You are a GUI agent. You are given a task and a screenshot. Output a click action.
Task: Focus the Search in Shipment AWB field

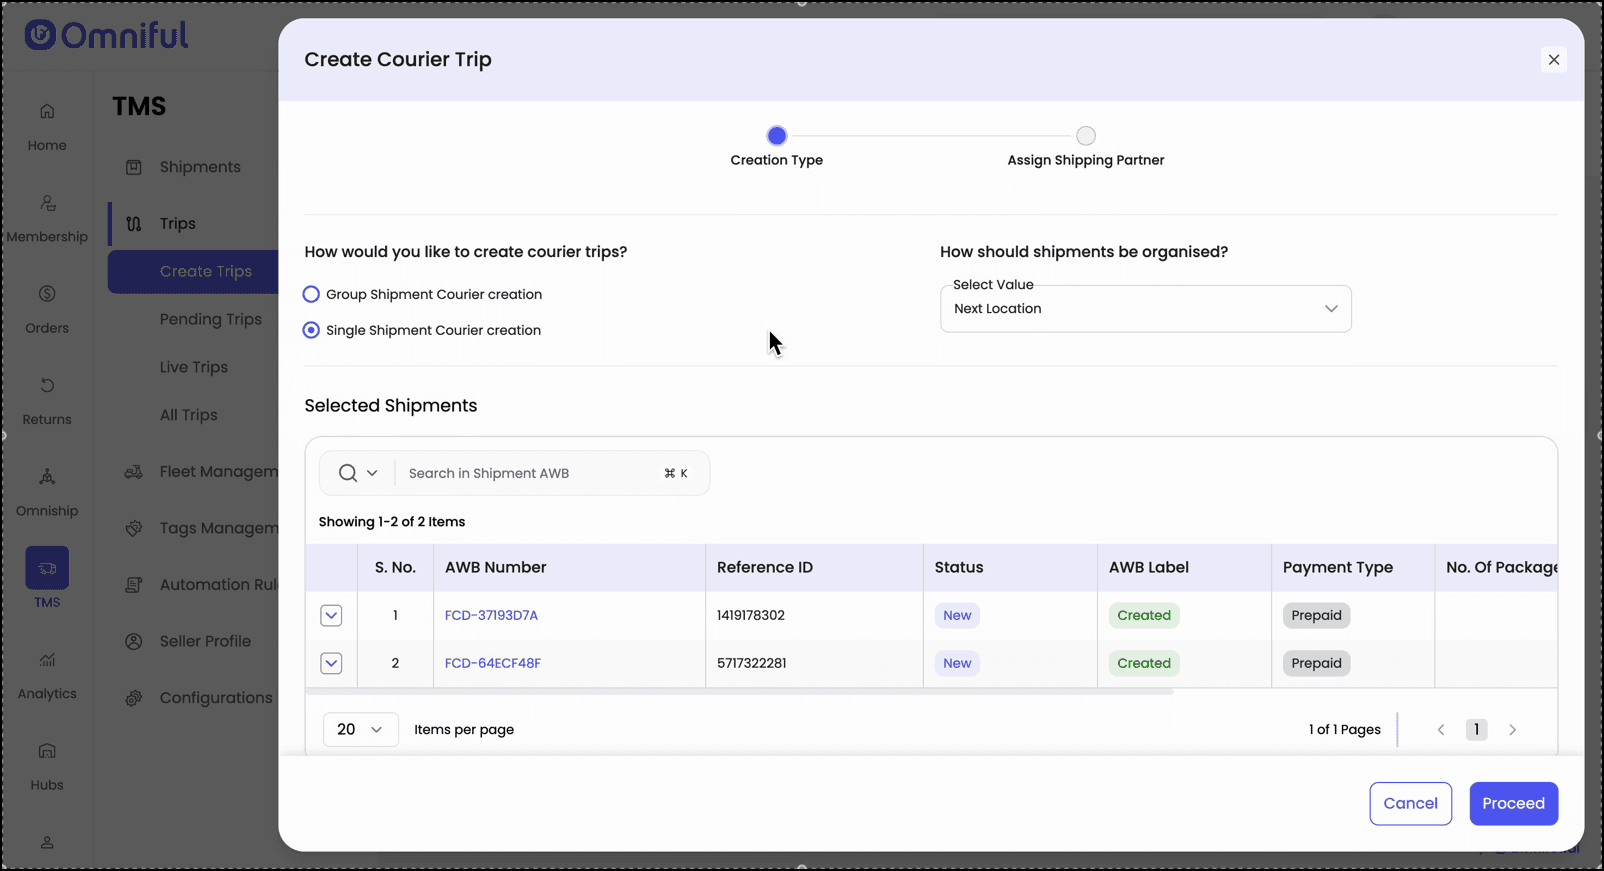pyautogui.click(x=530, y=474)
